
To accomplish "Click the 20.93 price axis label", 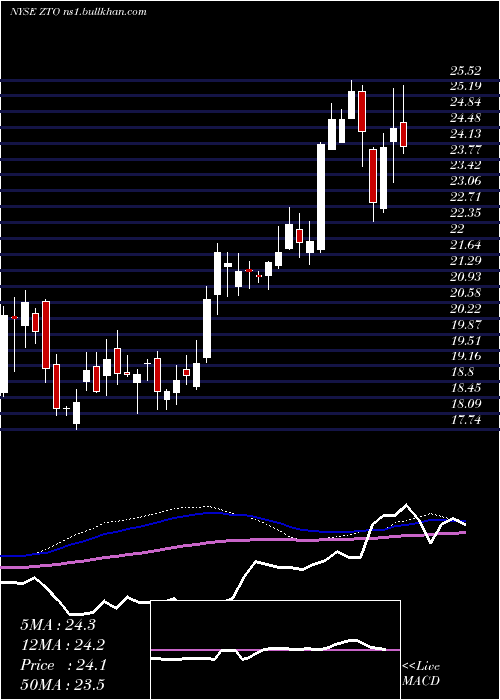I will (x=466, y=277).
